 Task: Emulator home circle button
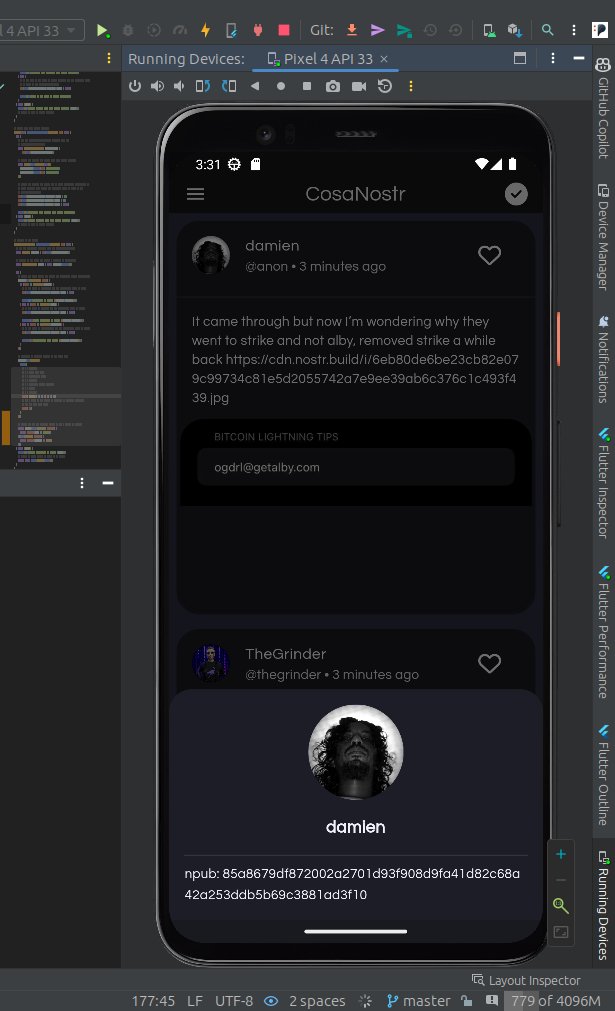point(281,86)
